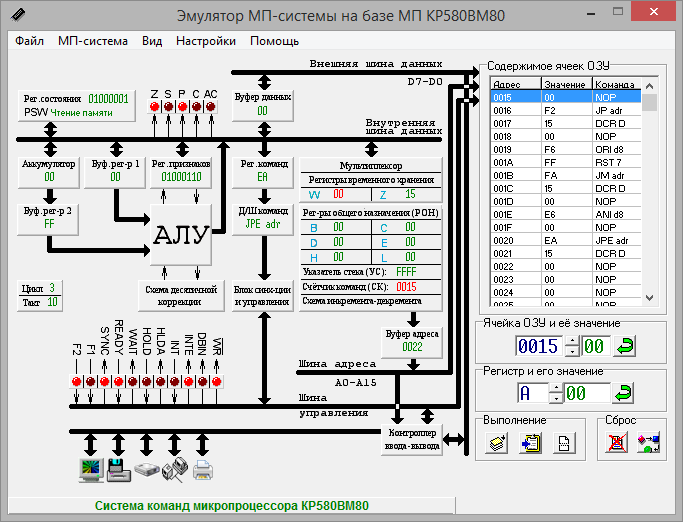
Task: Select memory row 001E ANI d8
Action: 566,214
